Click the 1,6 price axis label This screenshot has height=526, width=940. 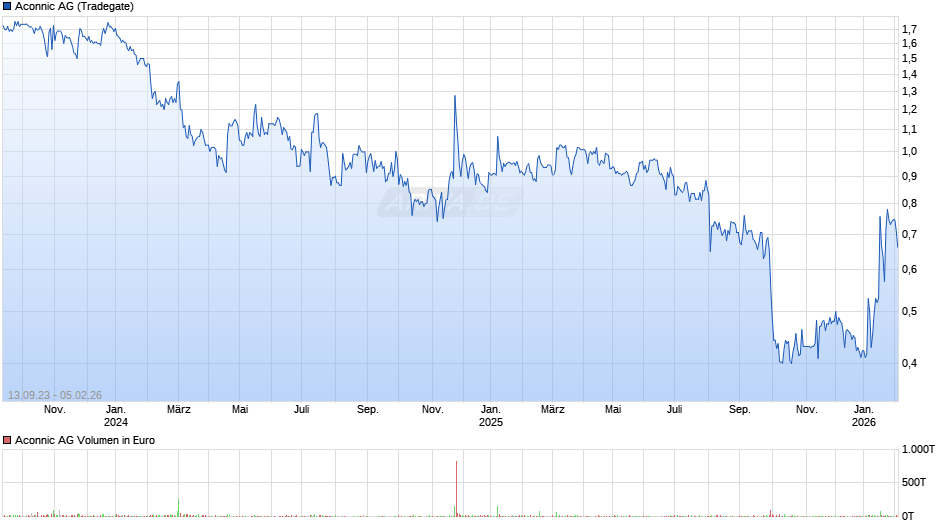click(909, 43)
